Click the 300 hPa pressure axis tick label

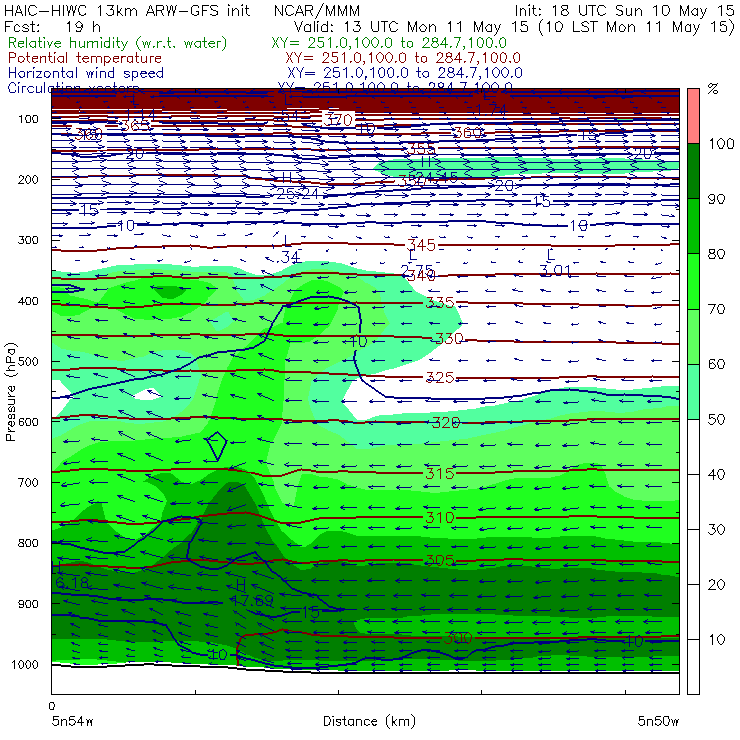click(28, 240)
